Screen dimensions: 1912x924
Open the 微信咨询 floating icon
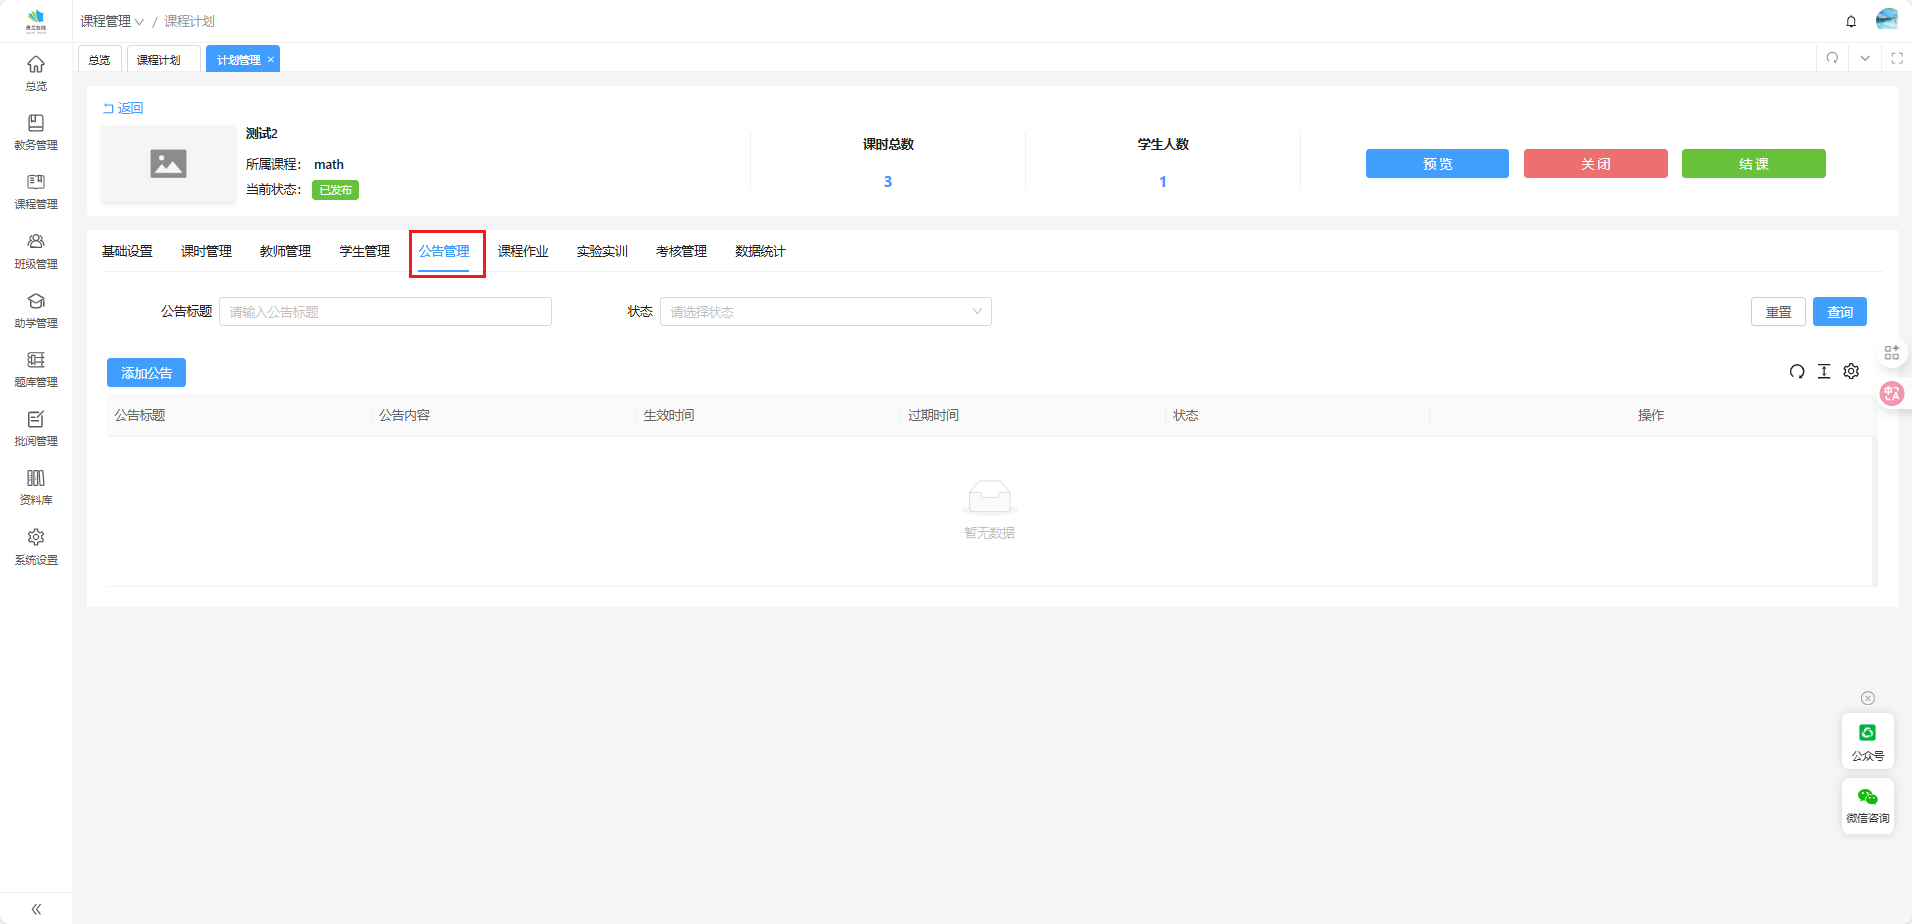[x=1867, y=805]
